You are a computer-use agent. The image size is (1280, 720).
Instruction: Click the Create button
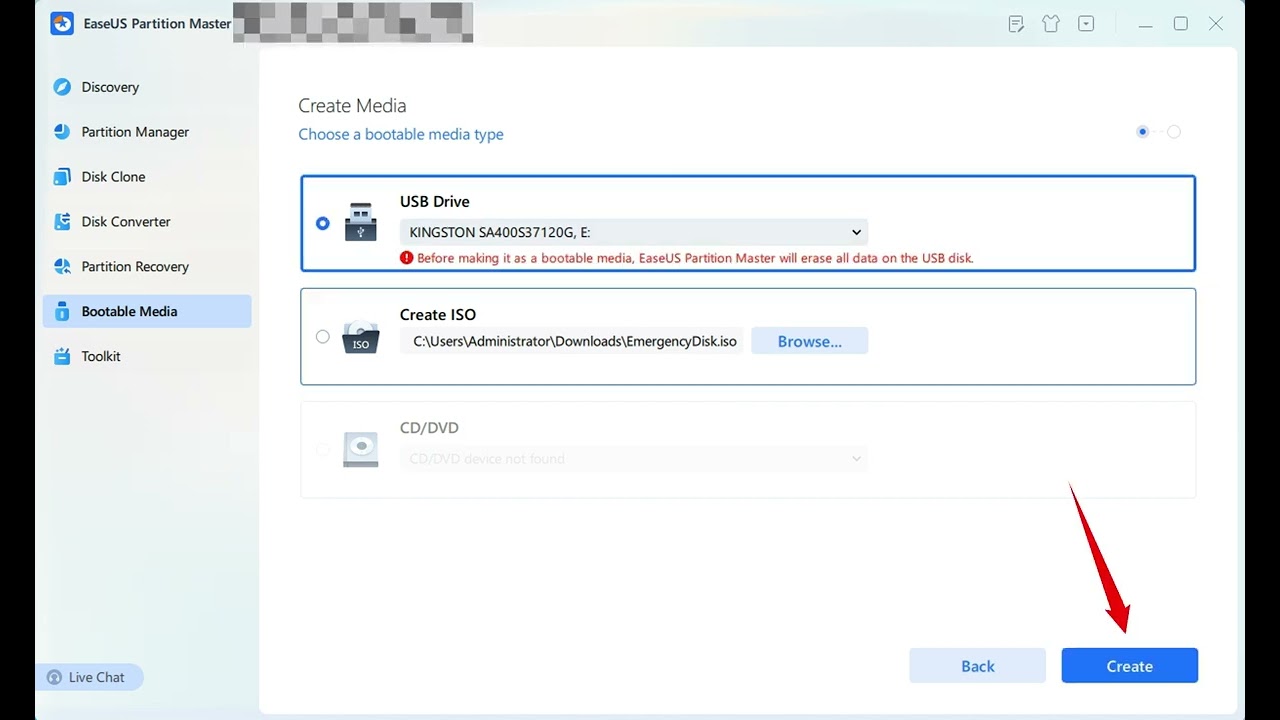1129,666
